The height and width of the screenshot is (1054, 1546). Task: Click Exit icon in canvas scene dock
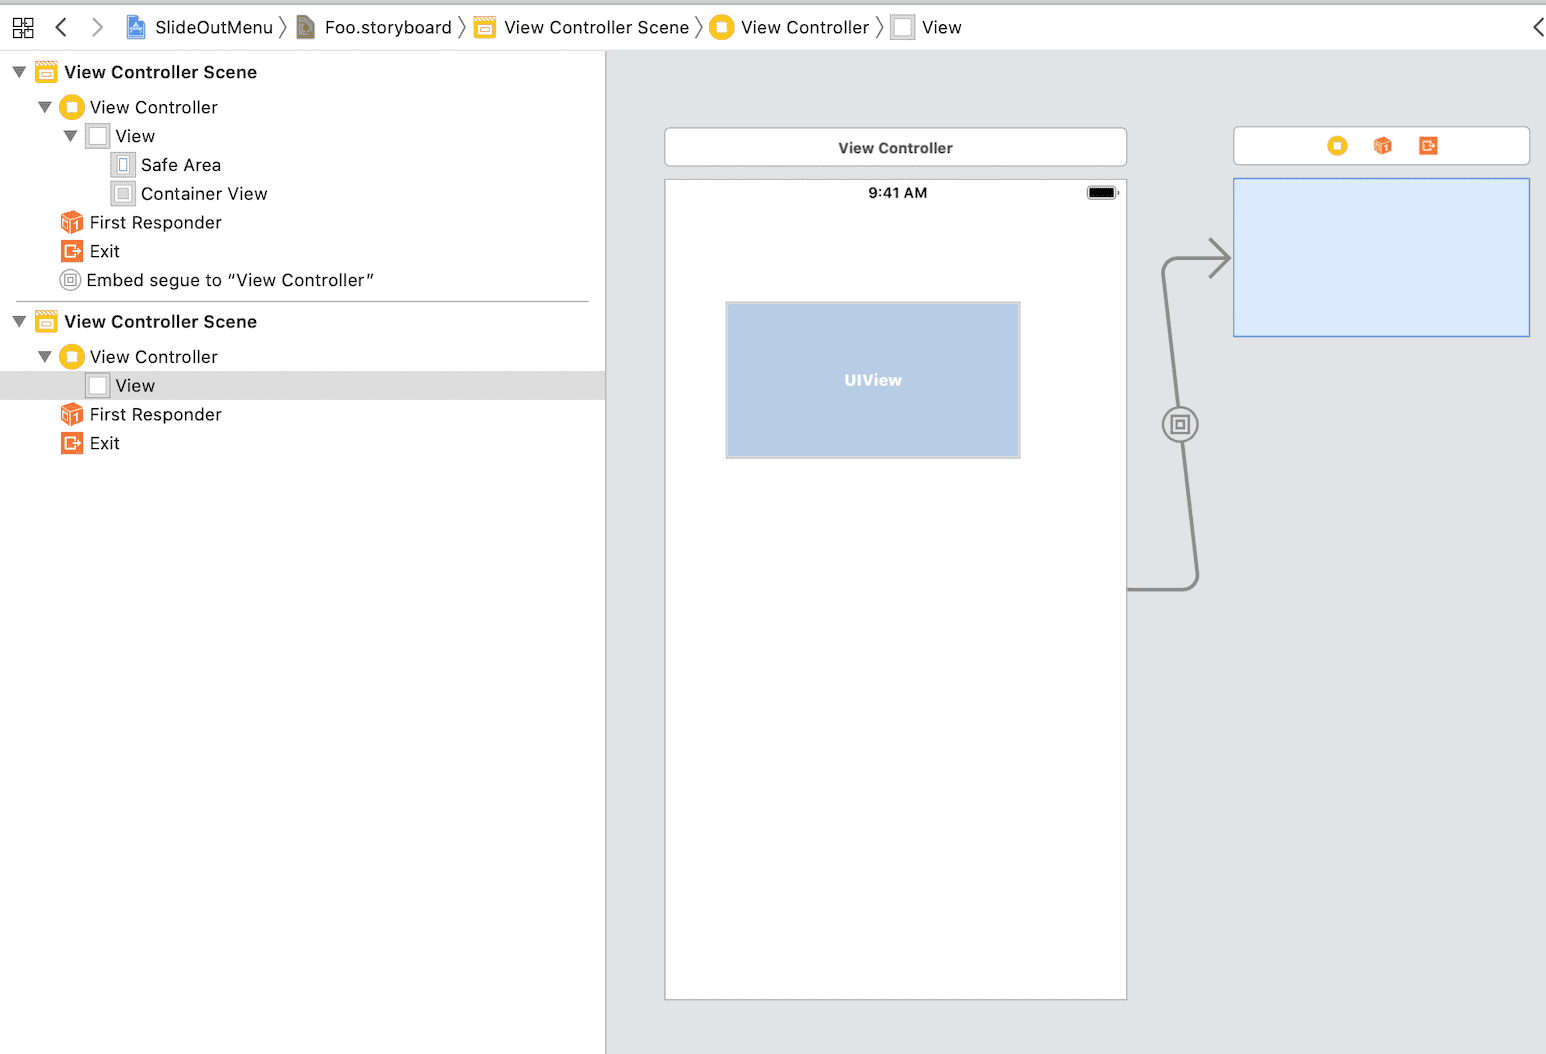pos(1428,146)
